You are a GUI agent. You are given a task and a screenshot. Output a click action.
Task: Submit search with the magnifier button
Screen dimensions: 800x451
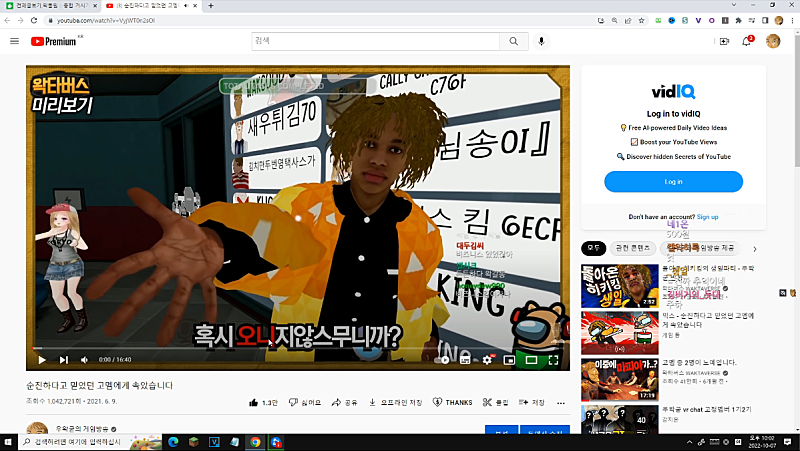pyautogui.click(x=514, y=41)
